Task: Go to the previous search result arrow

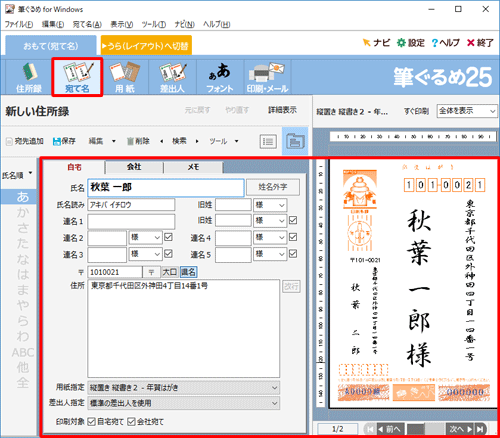Action: click(x=162, y=141)
